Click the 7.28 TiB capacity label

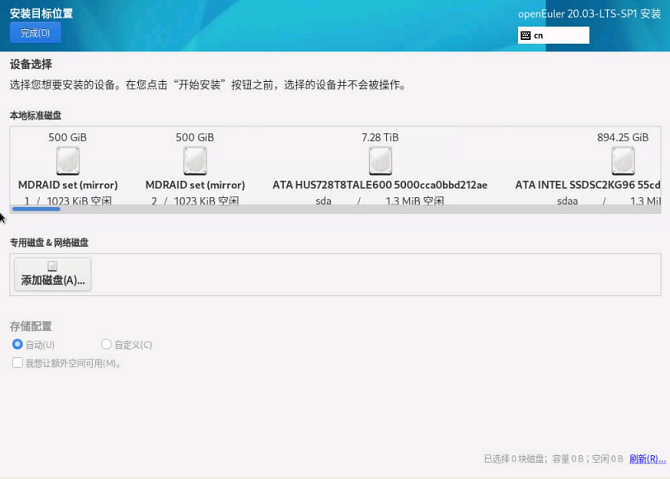click(x=380, y=137)
